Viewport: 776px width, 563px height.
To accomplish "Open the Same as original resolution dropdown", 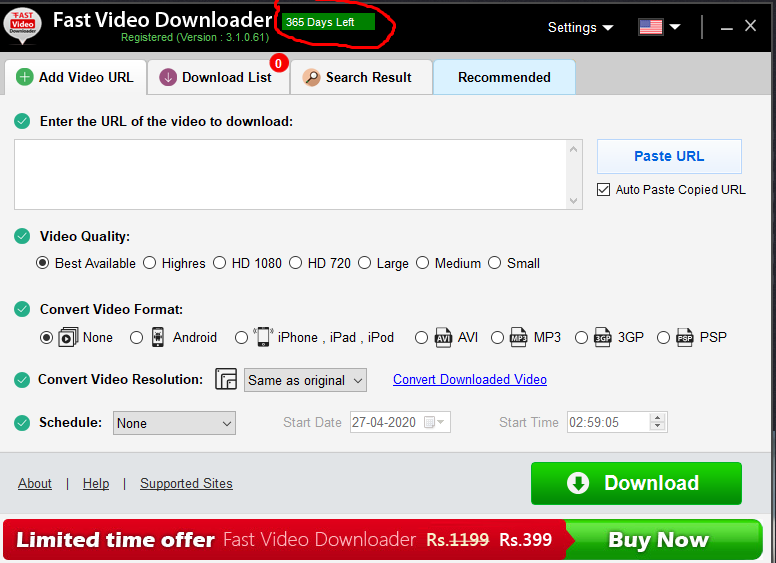I will click(305, 380).
